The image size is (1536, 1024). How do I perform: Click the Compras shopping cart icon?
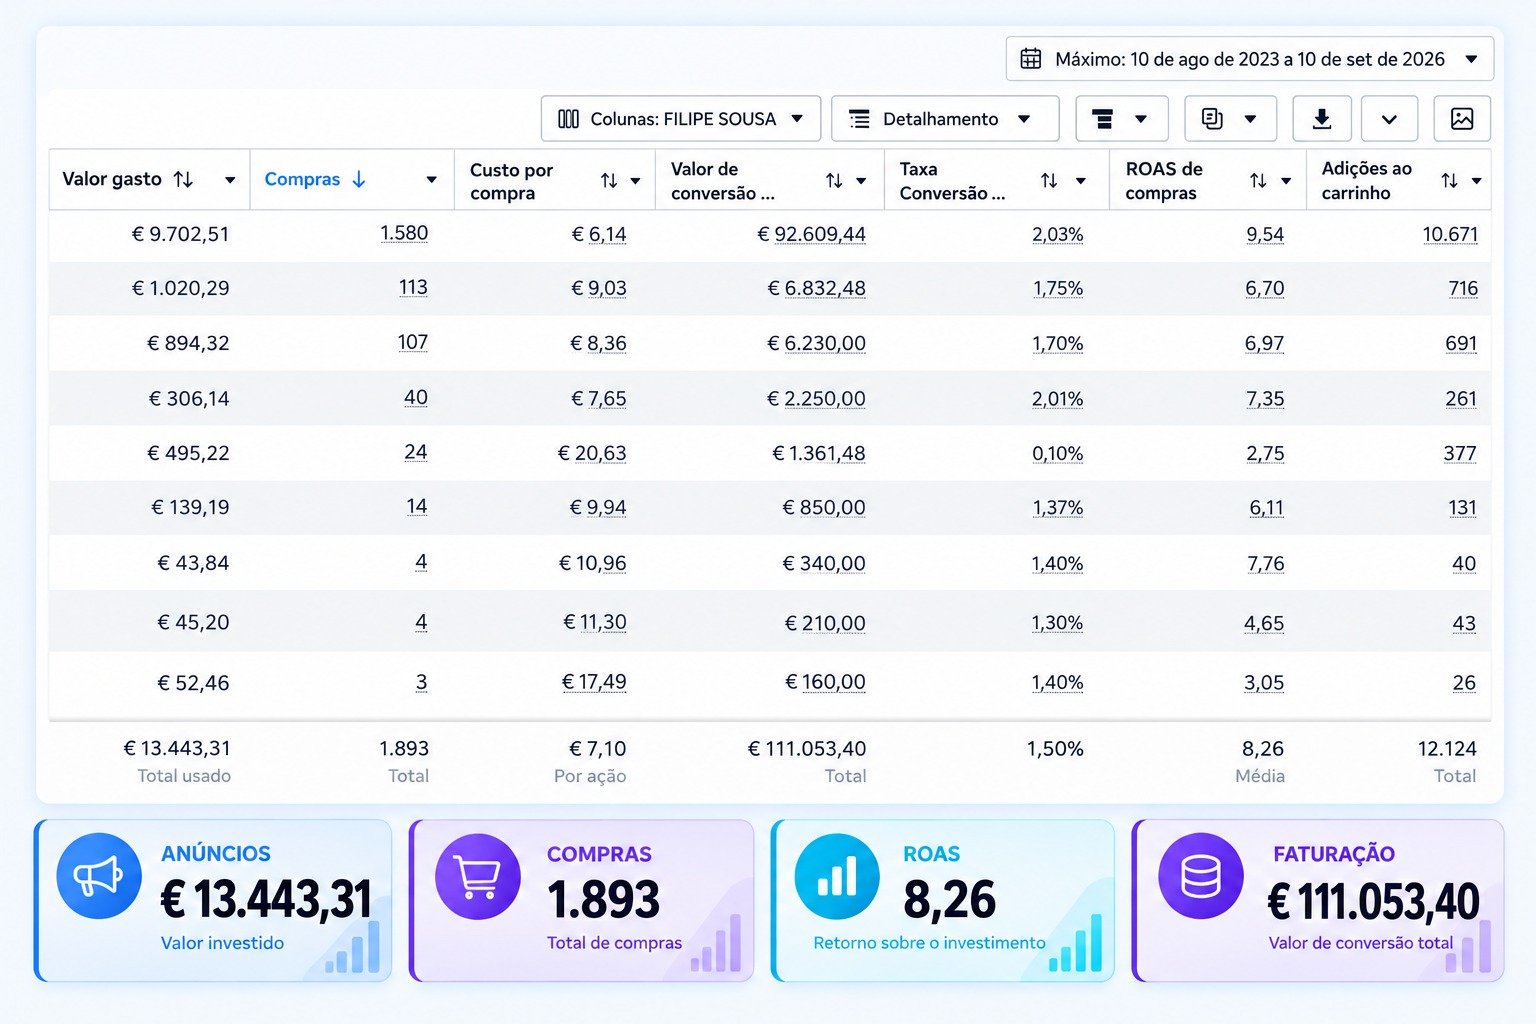pyautogui.click(x=478, y=876)
